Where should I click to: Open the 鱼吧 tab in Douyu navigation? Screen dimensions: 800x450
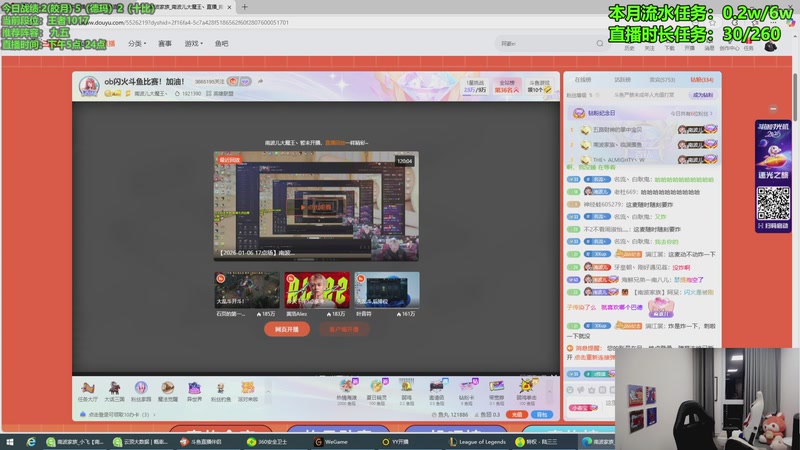click(221, 43)
